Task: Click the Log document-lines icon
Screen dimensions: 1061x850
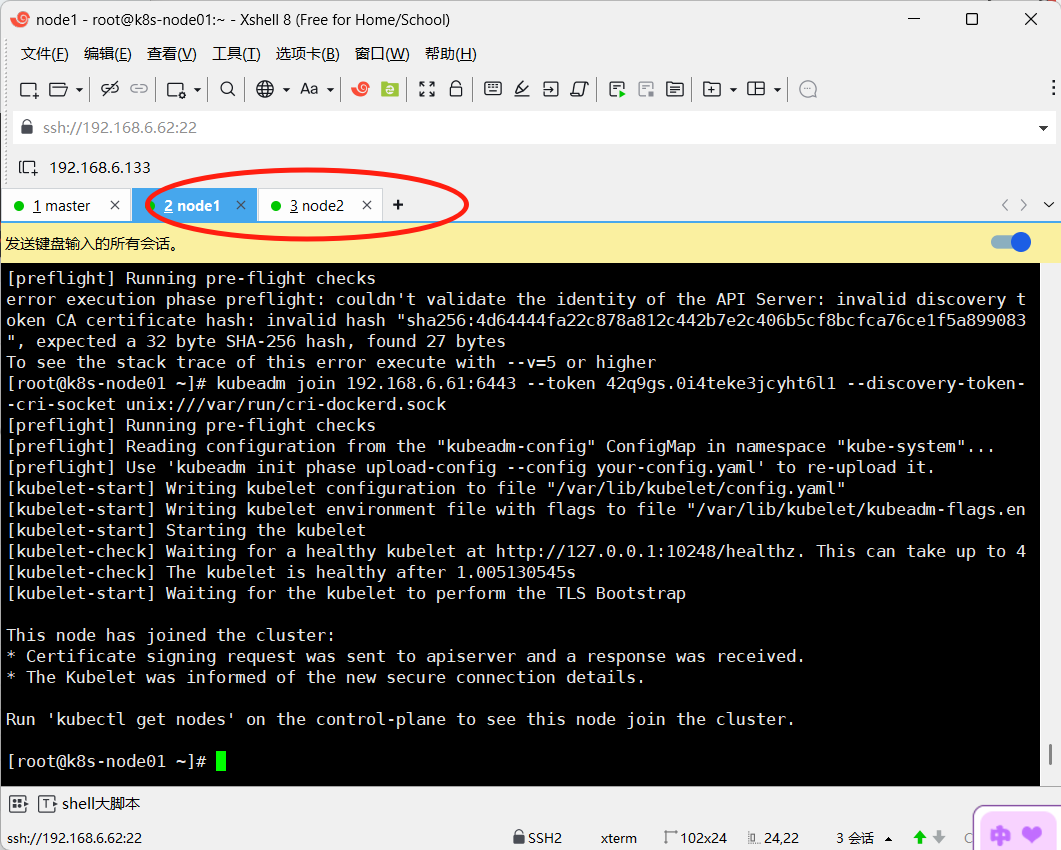Action: point(675,89)
